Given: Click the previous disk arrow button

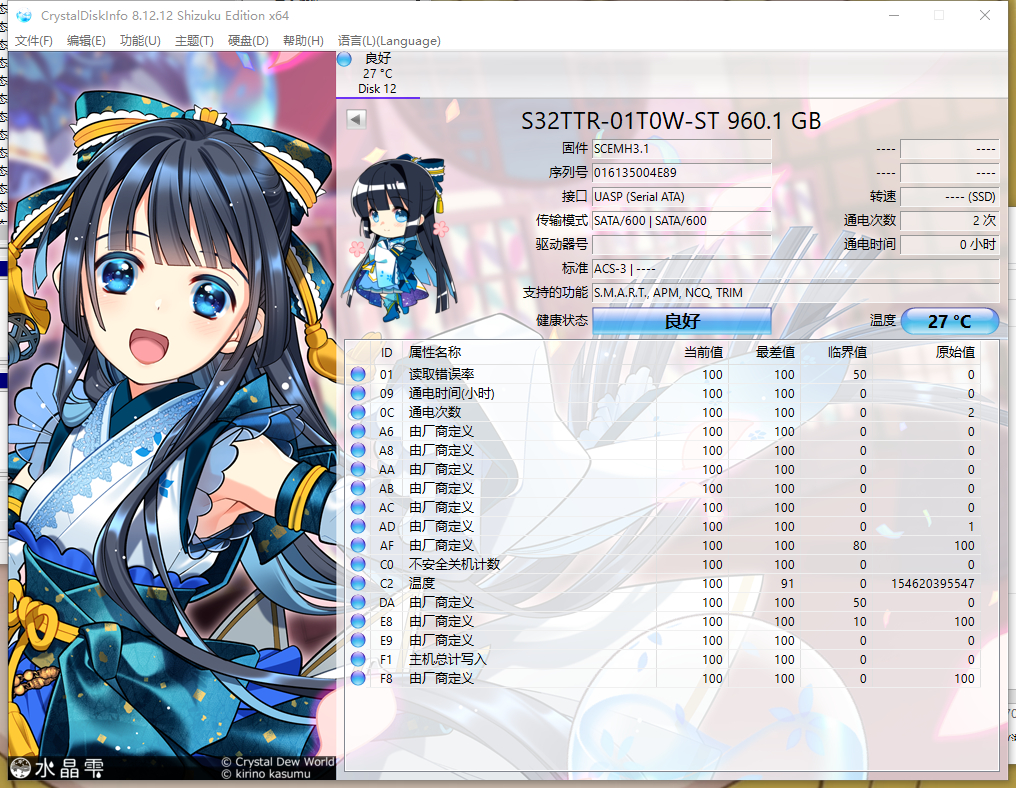Looking at the screenshot, I should [x=356, y=119].
